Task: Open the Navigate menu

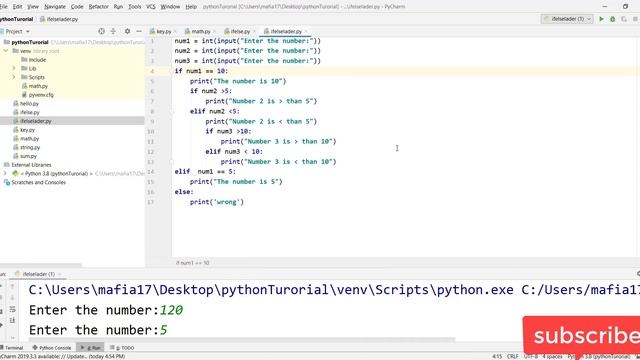Action: click(x=55, y=7)
